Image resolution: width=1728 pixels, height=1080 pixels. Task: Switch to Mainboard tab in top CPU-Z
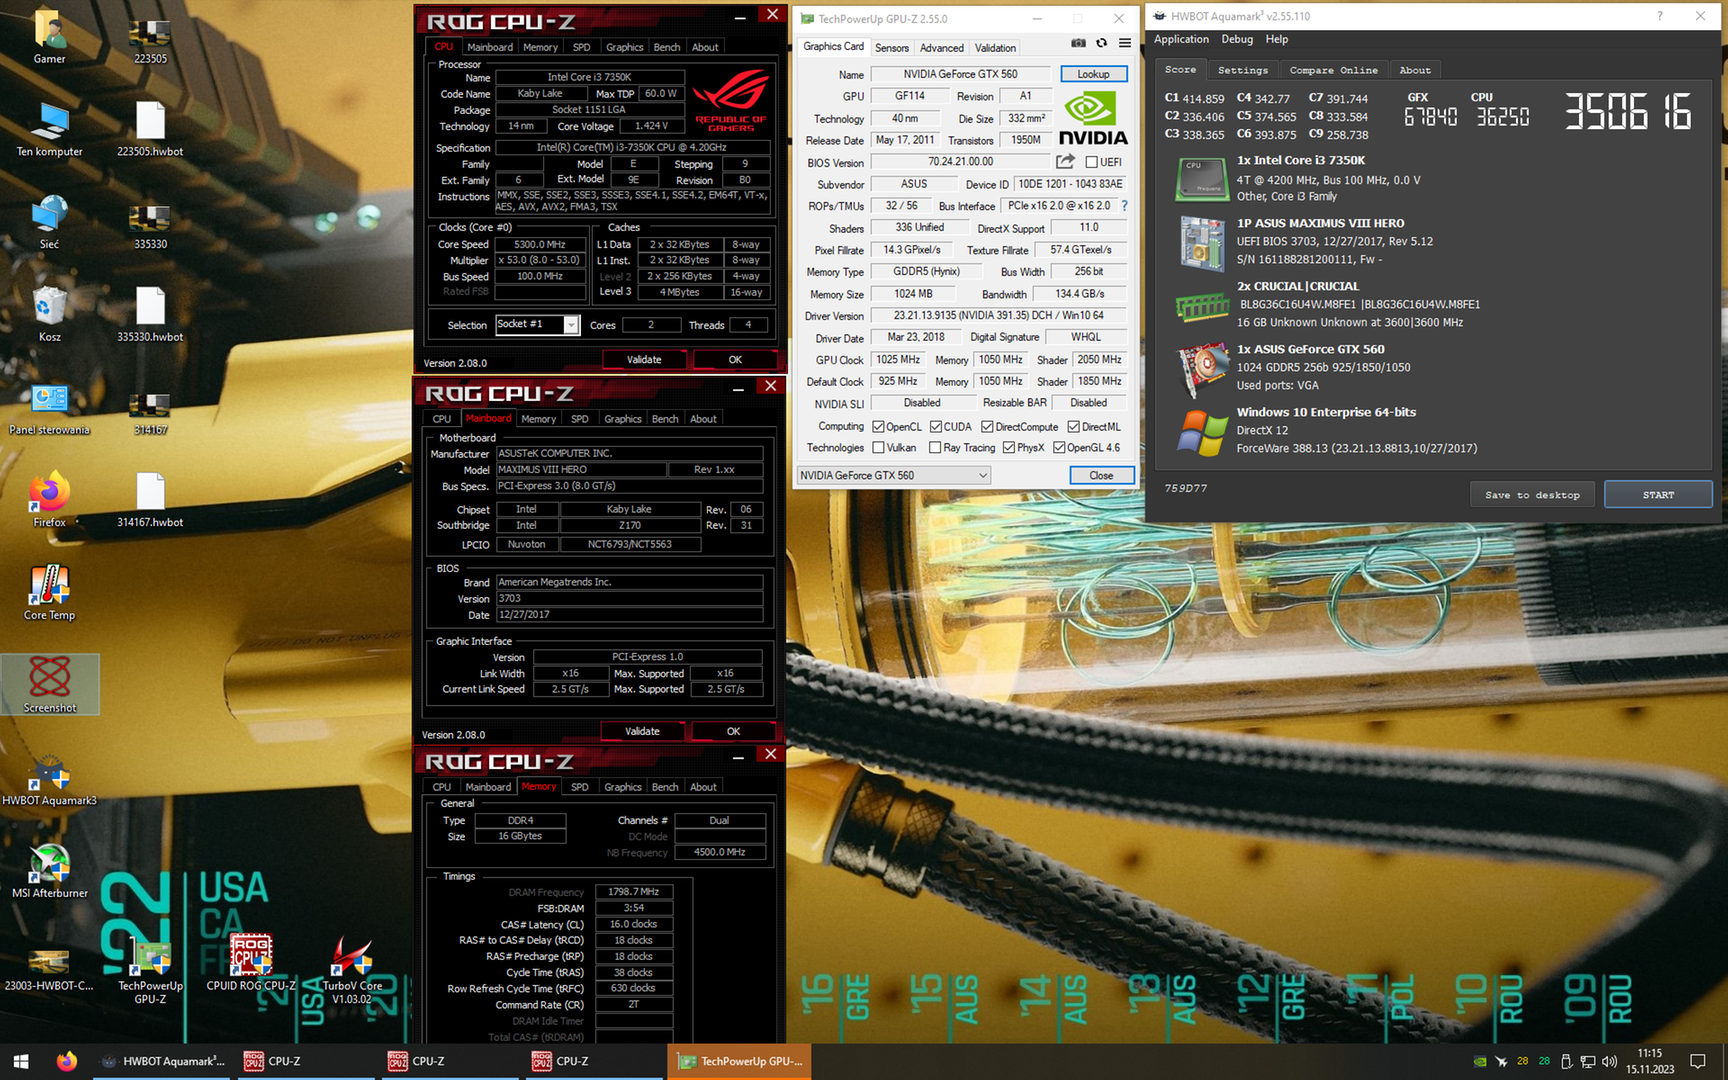[490, 47]
